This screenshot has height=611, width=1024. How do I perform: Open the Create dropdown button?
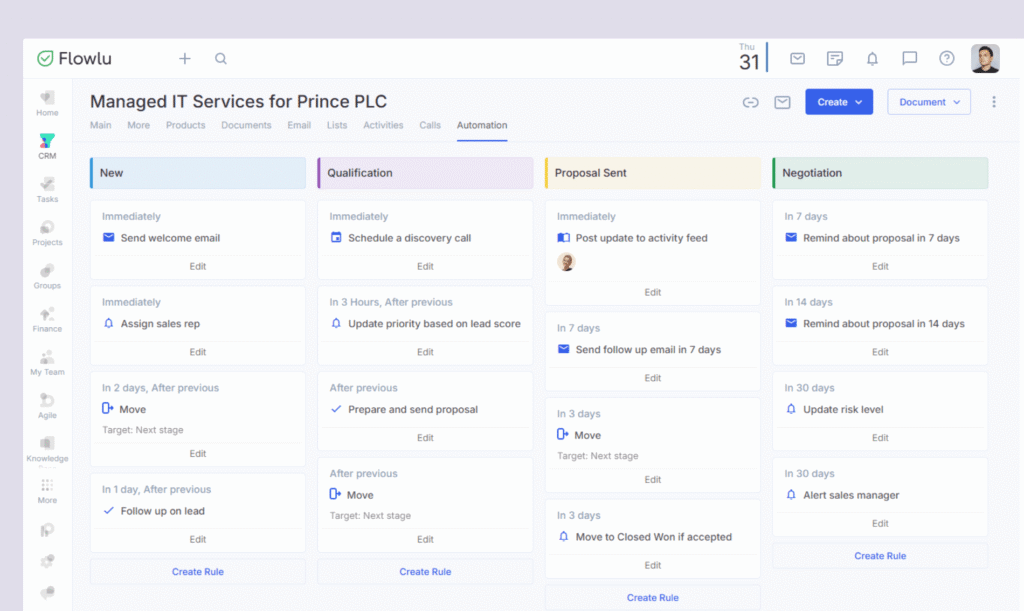(x=838, y=101)
